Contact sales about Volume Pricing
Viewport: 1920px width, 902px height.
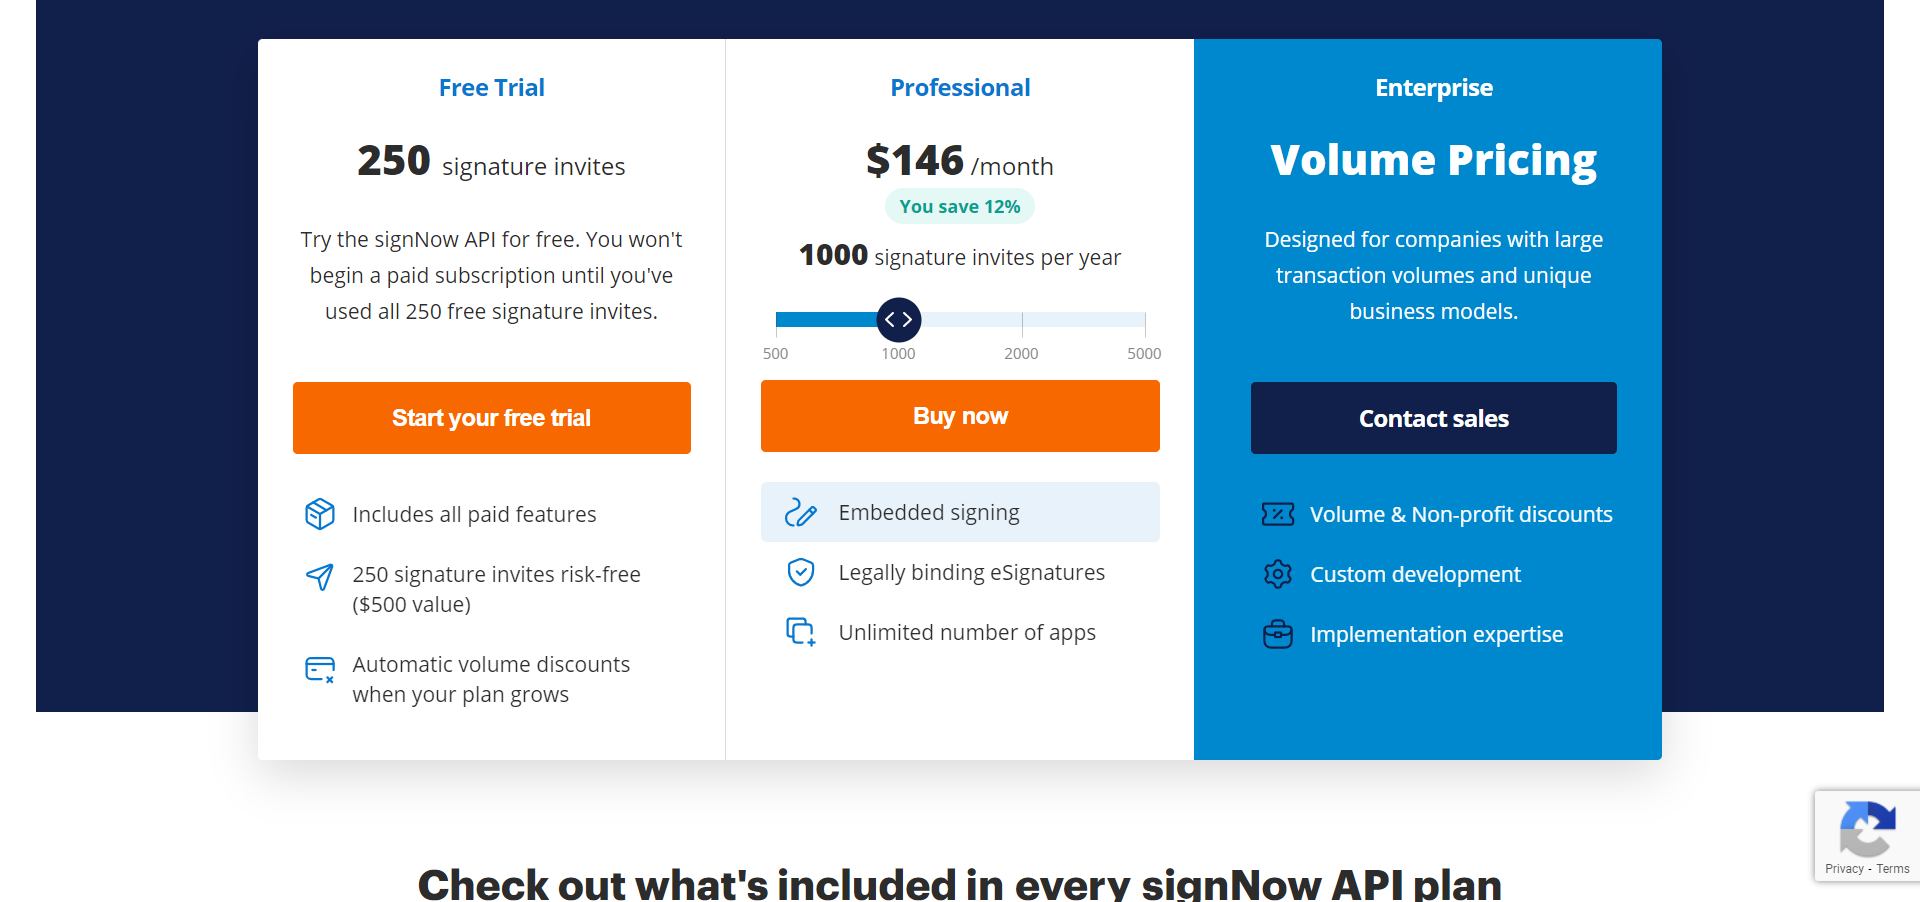(1433, 418)
